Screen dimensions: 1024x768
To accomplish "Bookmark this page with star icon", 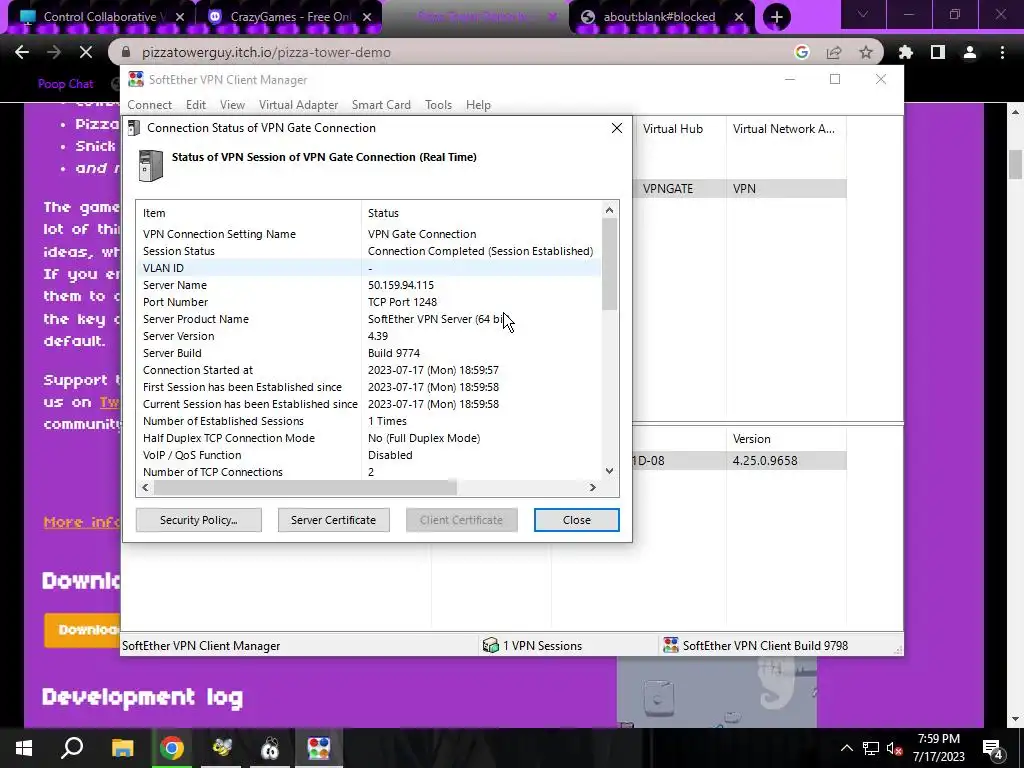I will [x=866, y=52].
